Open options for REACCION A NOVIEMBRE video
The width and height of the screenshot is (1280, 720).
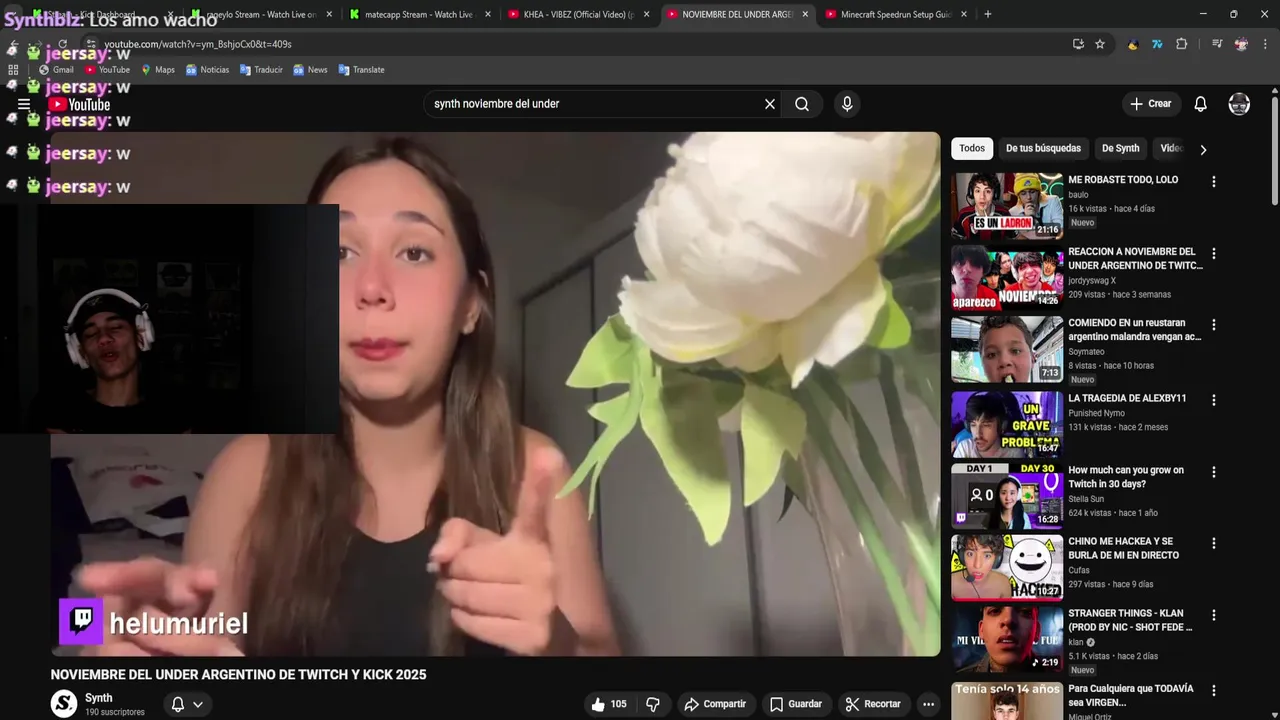(x=1213, y=254)
